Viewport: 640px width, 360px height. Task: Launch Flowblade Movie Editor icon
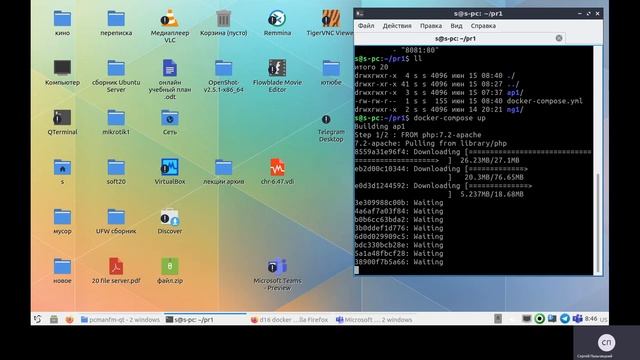click(277, 68)
